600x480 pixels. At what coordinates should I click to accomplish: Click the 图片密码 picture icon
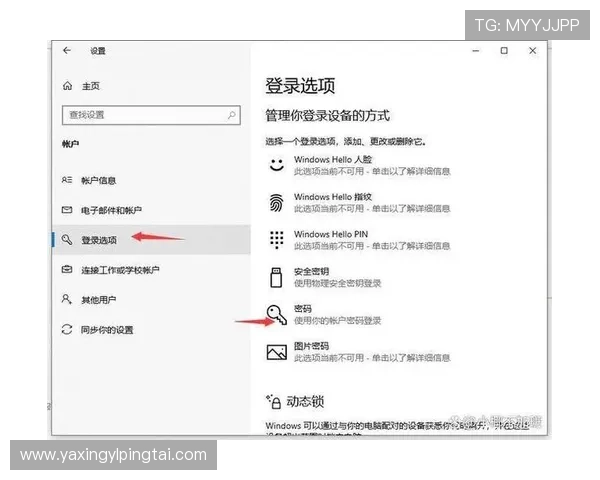tap(276, 352)
